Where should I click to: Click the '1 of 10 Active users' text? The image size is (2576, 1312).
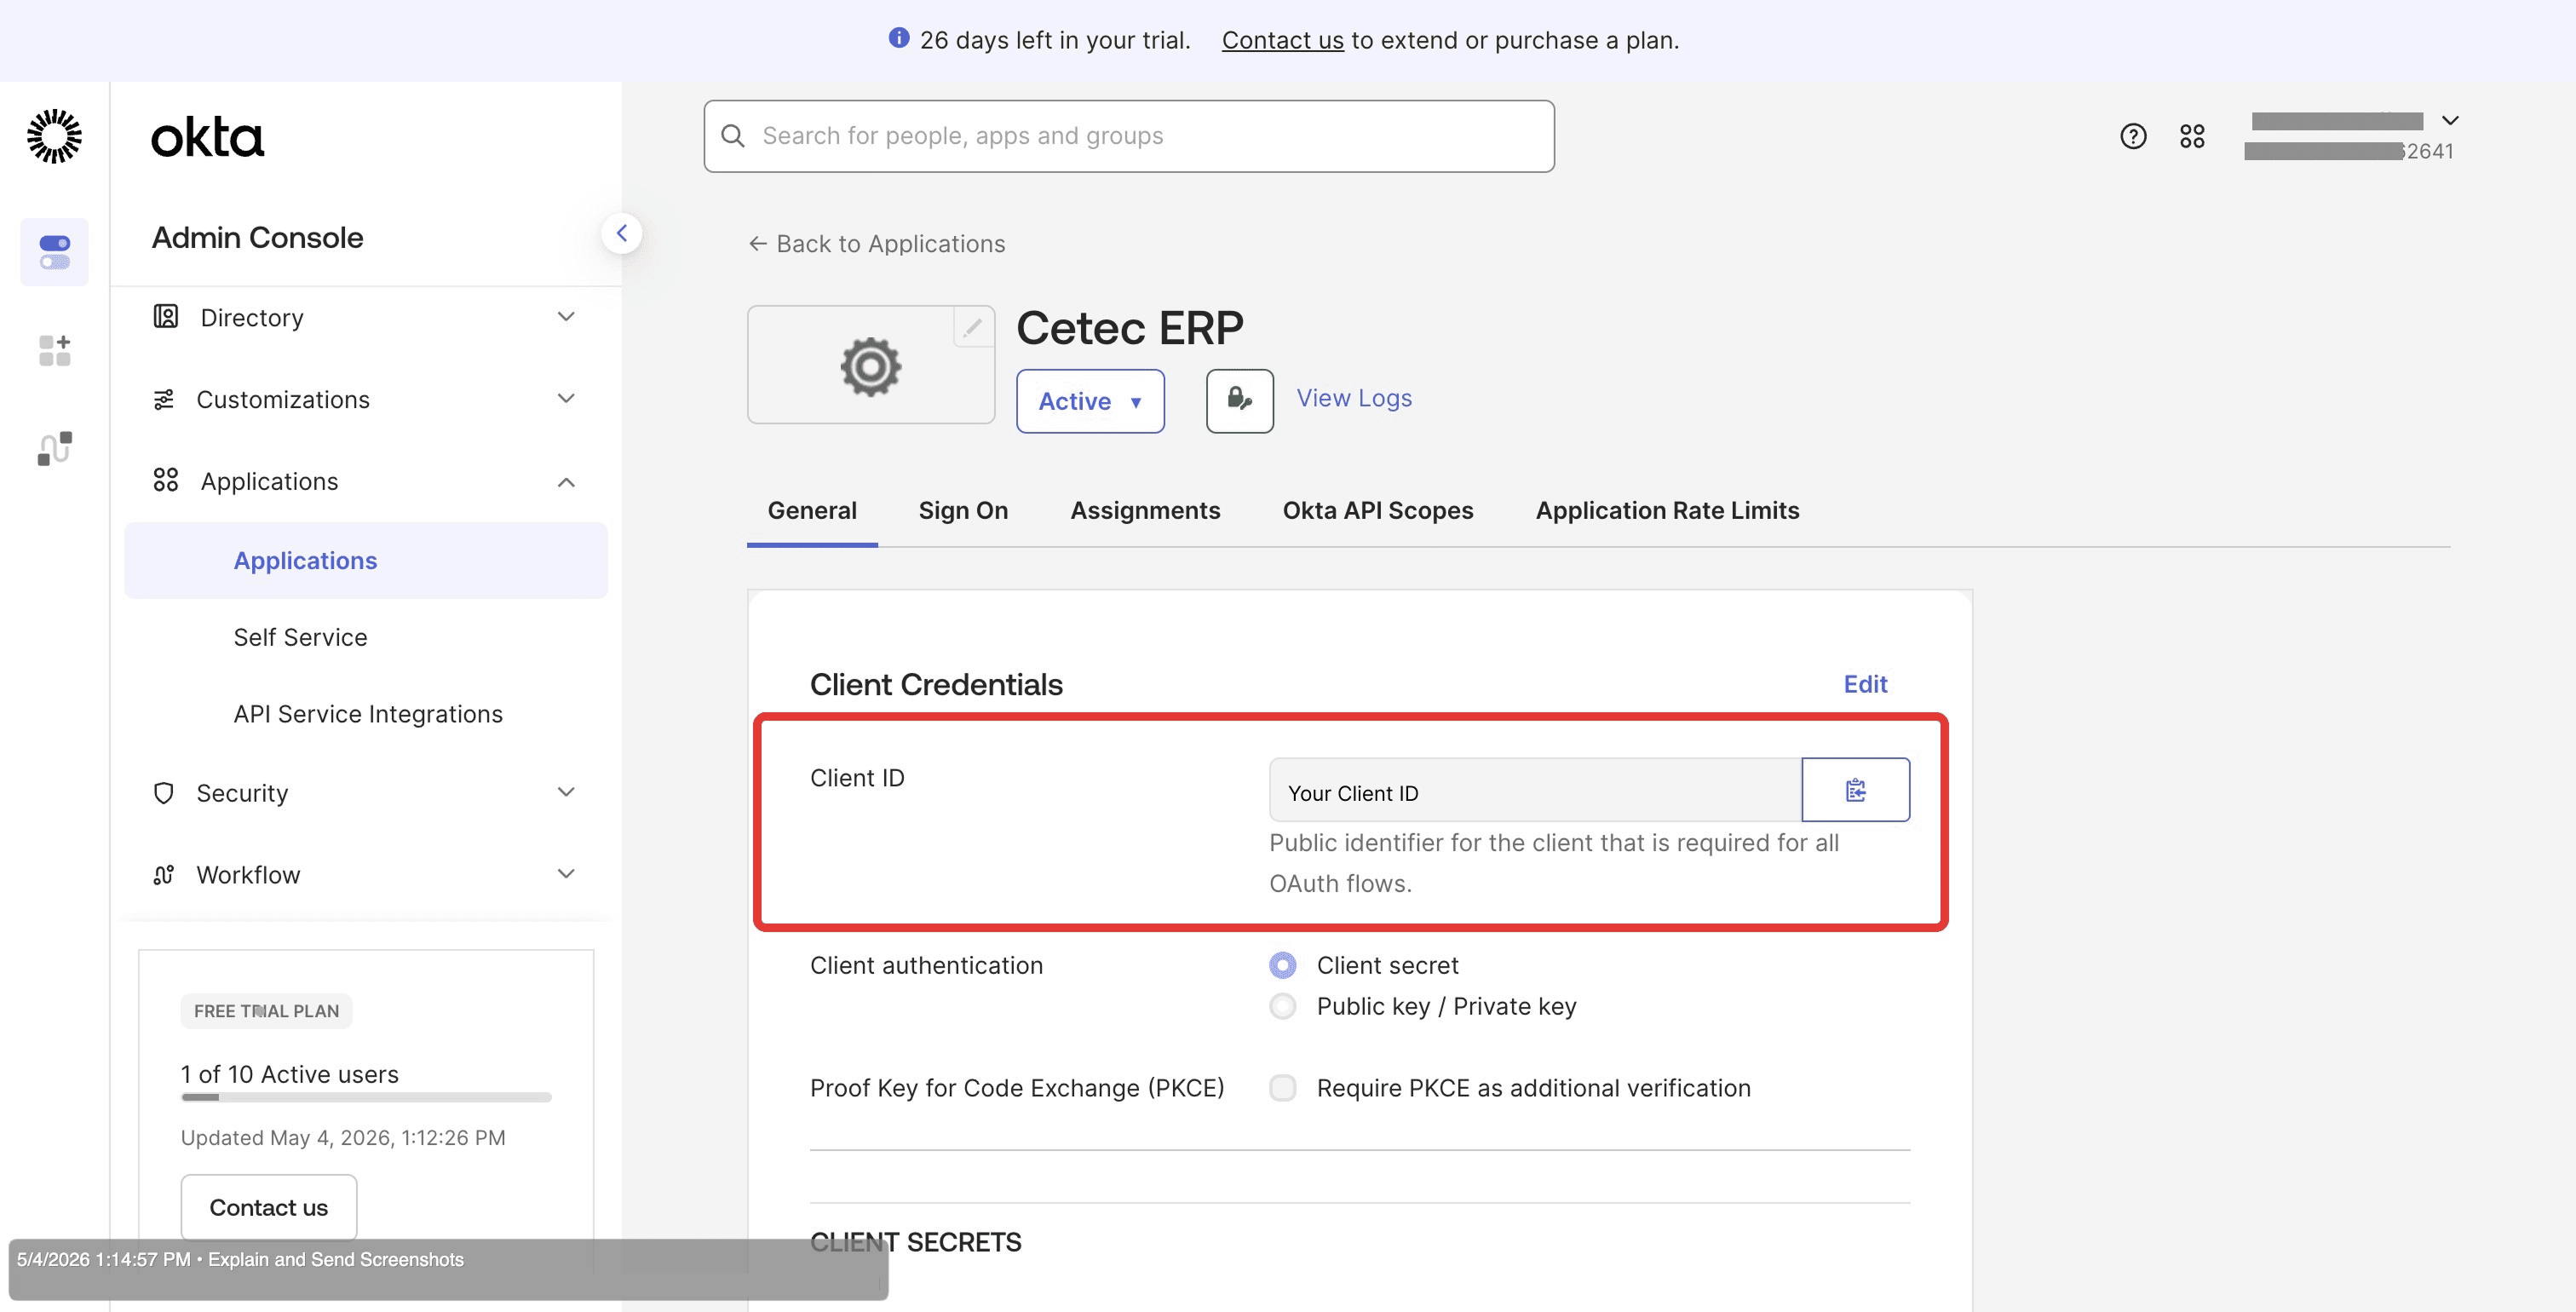coord(289,1074)
